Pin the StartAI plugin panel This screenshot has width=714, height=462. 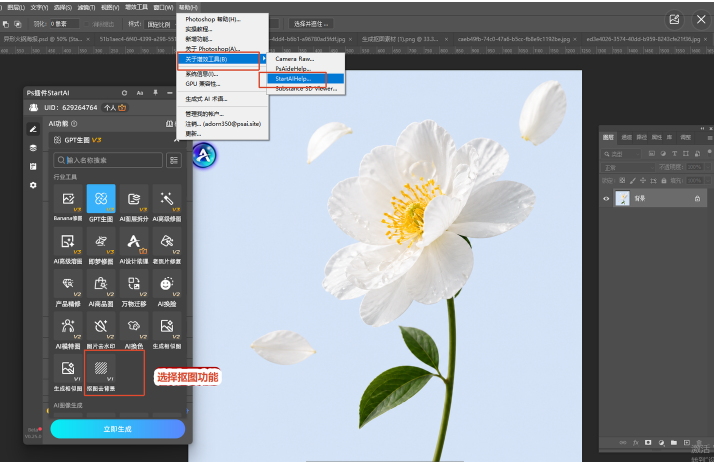click(155, 93)
